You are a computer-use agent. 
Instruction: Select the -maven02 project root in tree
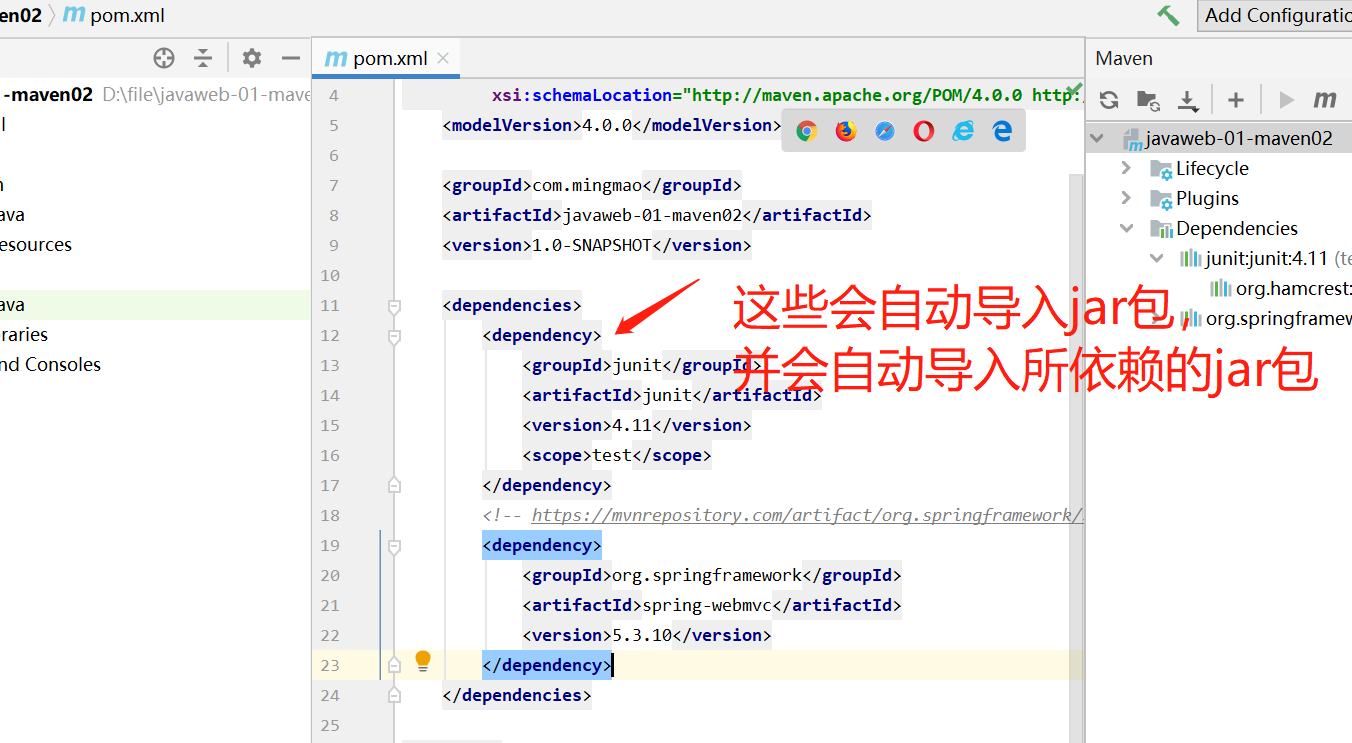pyautogui.click(x=50, y=95)
